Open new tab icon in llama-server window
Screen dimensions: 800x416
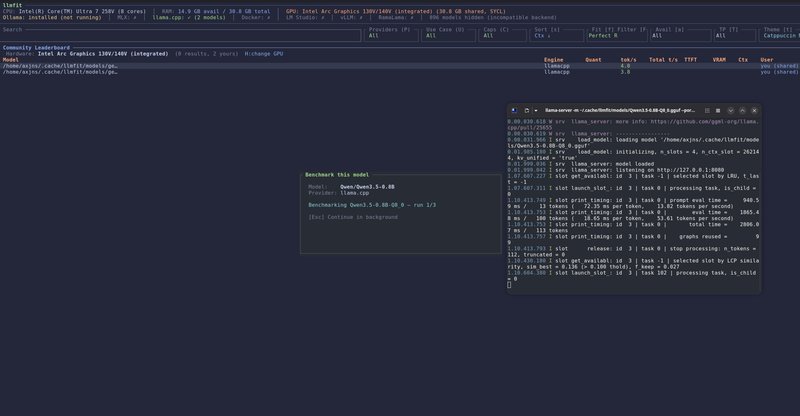527,110
